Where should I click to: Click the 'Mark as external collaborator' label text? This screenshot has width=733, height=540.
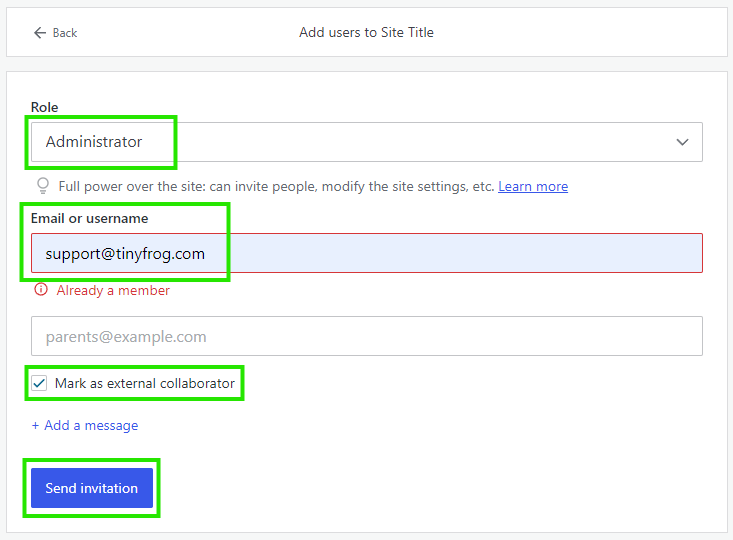coord(145,383)
